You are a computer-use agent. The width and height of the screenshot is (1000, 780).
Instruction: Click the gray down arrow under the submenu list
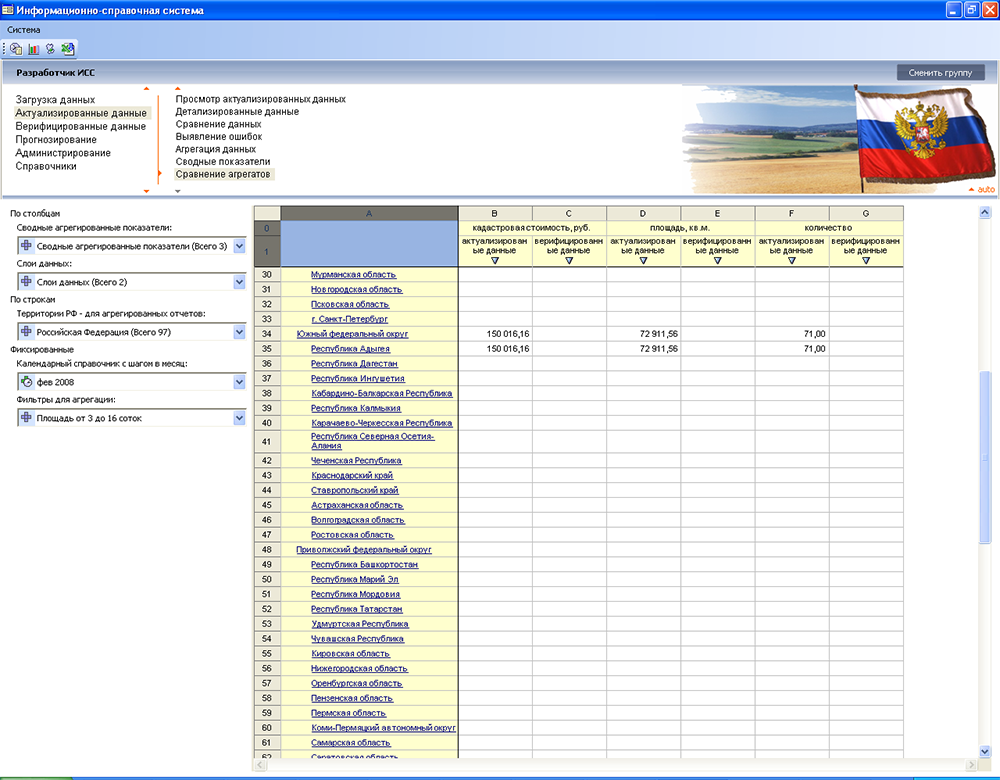(178, 189)
